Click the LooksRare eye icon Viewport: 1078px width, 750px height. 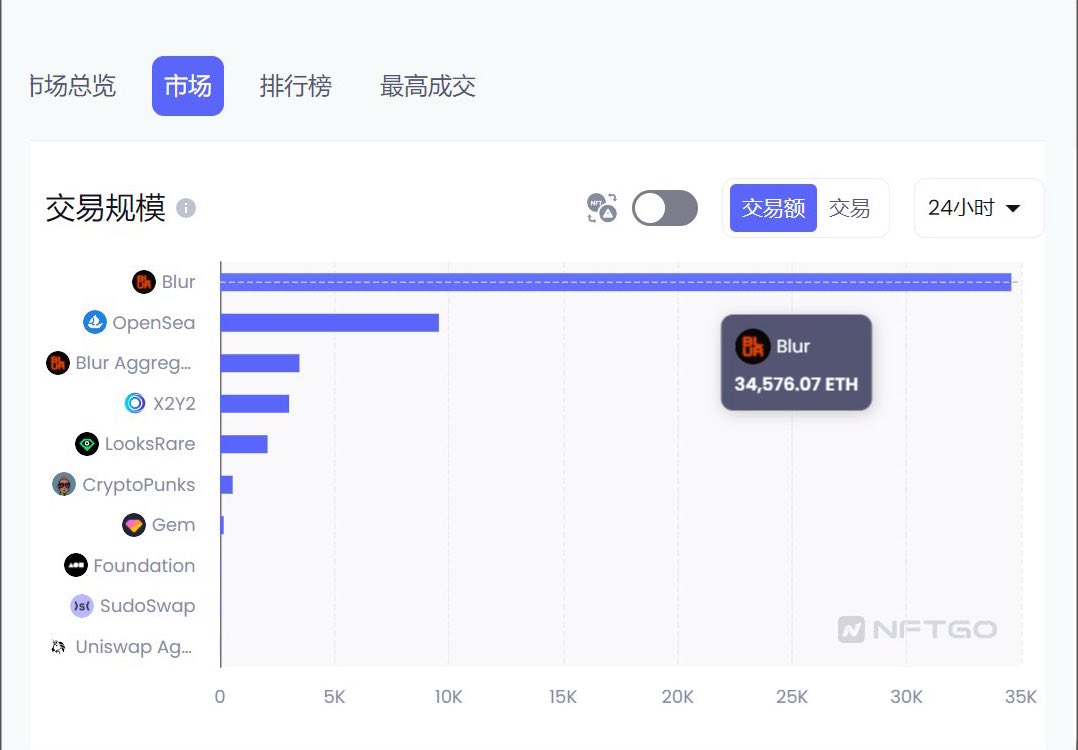pos(85,443)
